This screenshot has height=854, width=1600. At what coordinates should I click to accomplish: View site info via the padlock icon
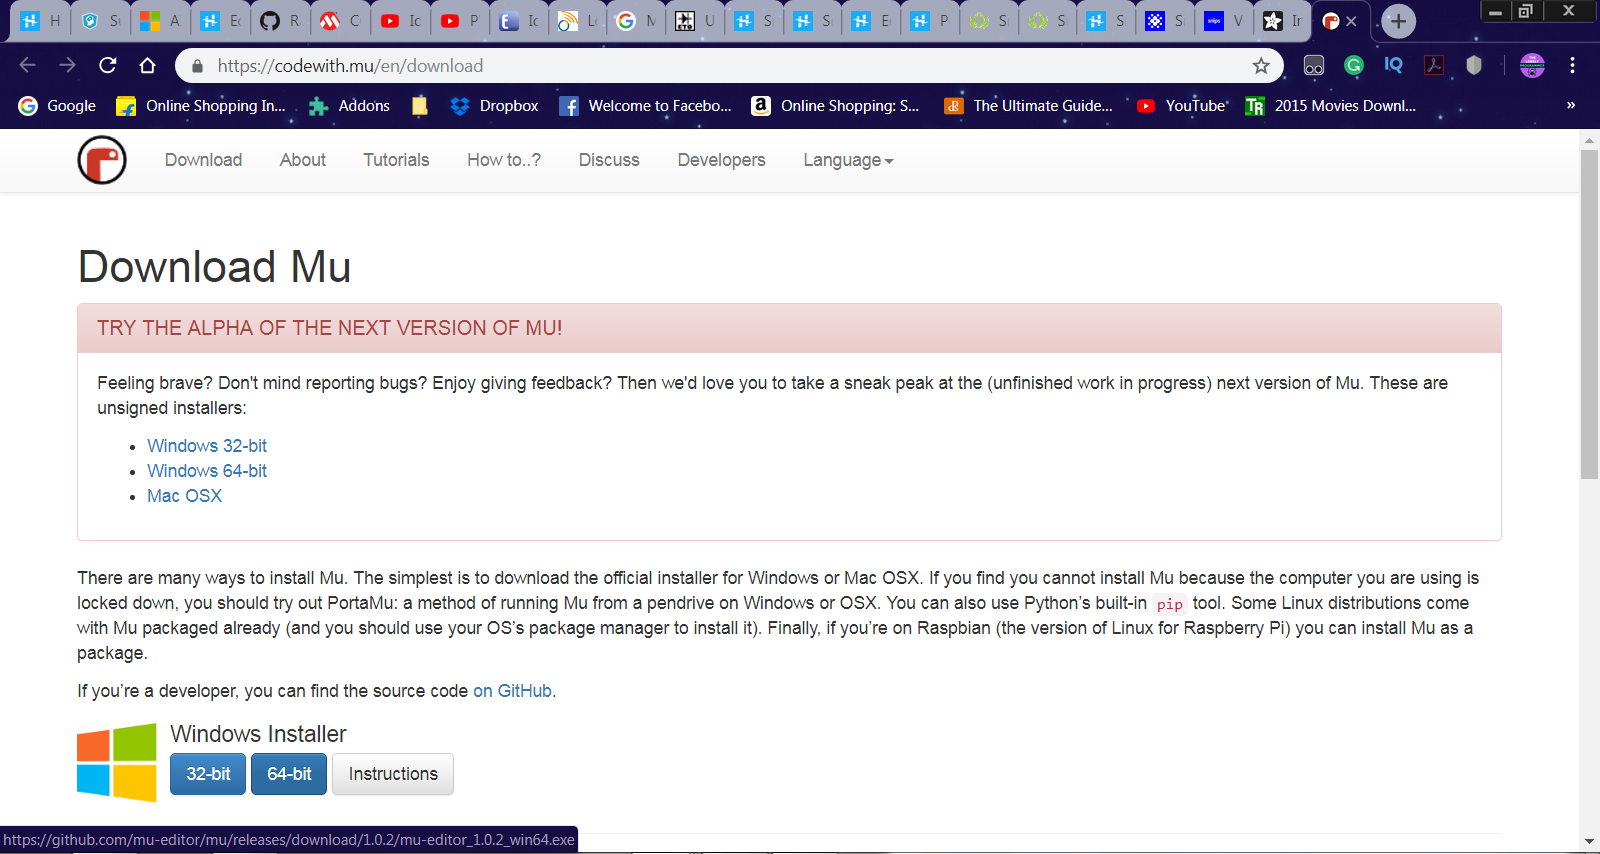point(197,66)
